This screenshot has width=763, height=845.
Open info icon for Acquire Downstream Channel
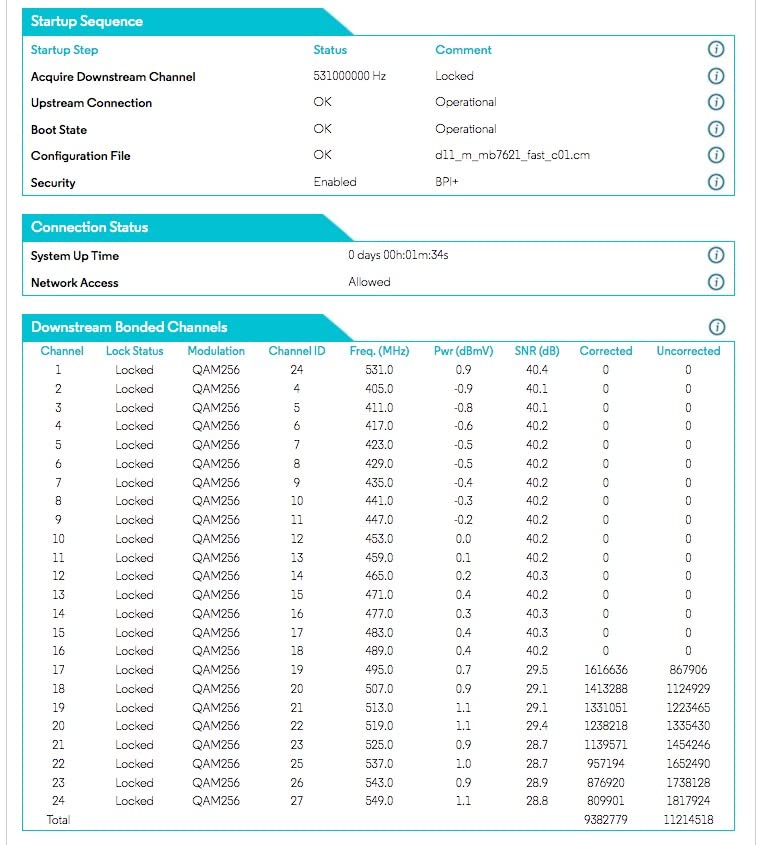pyautogui.click(x=716, y=75)
